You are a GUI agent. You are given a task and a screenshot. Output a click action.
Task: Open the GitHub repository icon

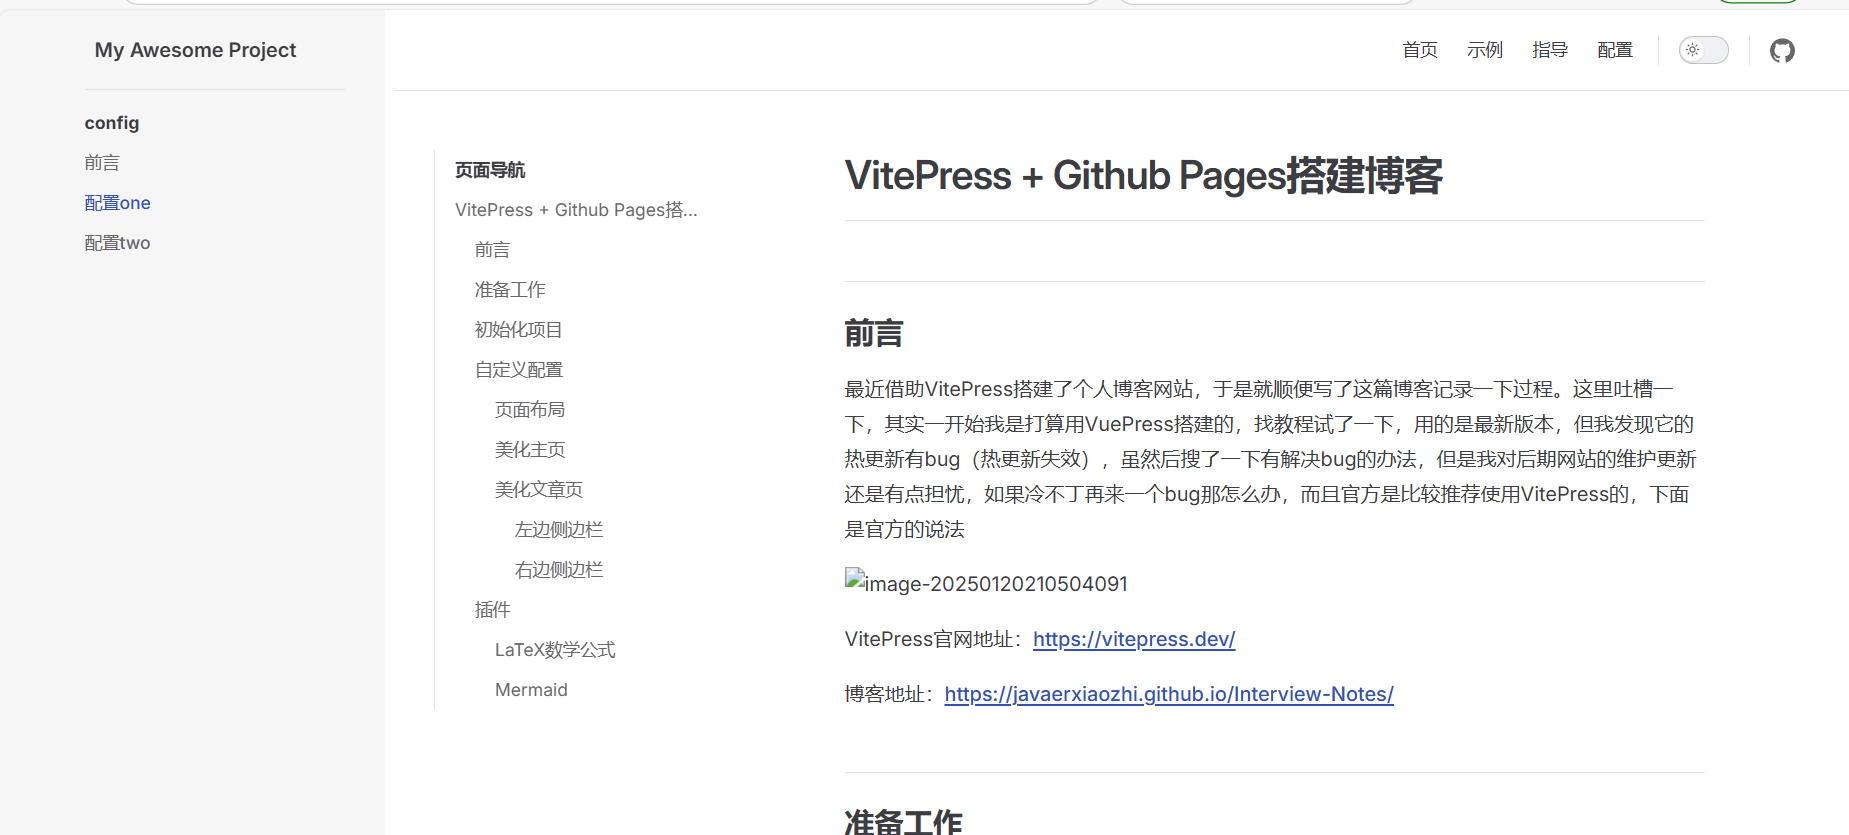(x=1782, y=50)
